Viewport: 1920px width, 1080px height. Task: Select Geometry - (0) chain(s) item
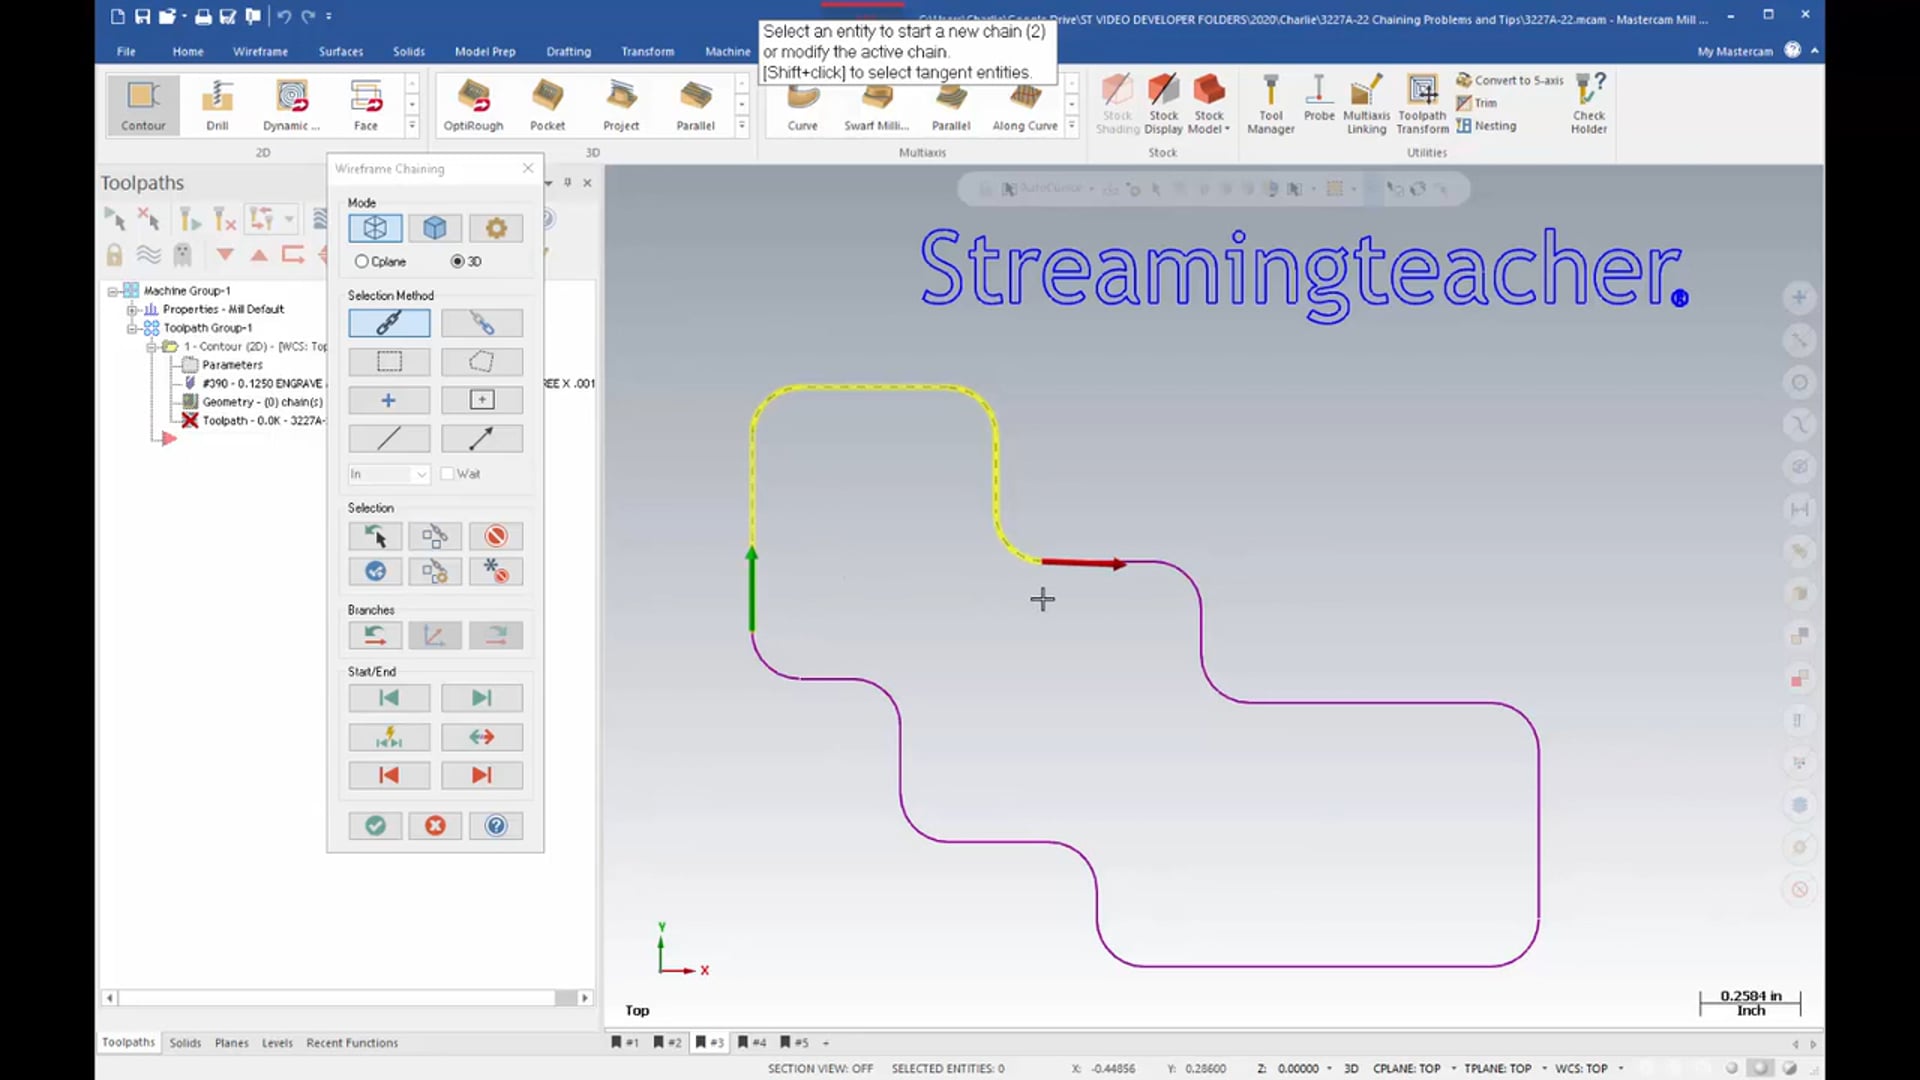(262, 402)
